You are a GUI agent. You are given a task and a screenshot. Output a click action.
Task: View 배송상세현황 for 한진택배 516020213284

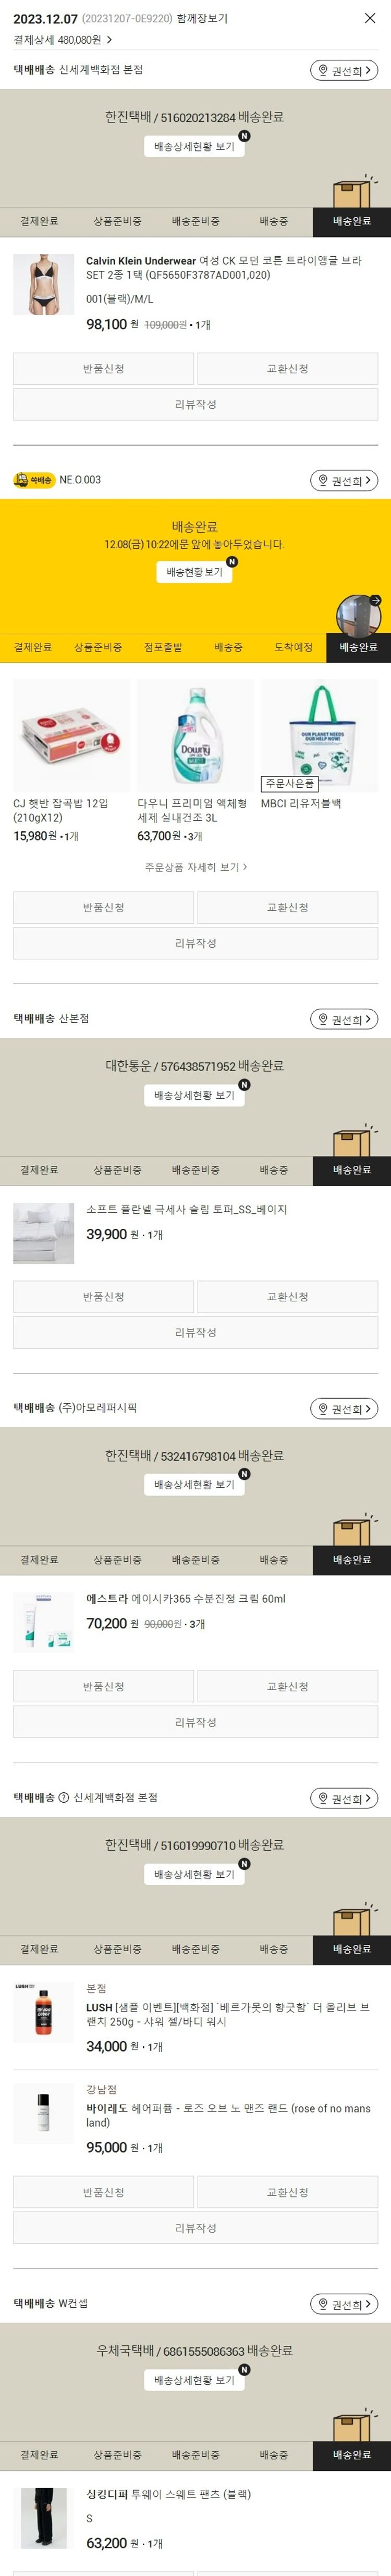(x=194, y=147)
